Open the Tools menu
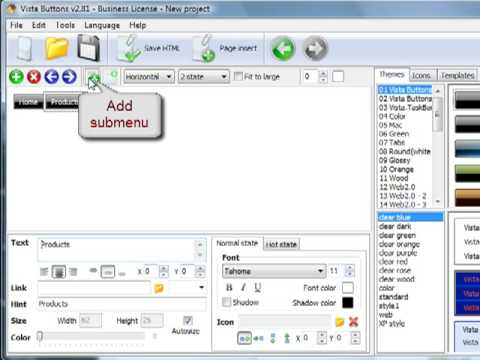 click(x=65, y=25)
